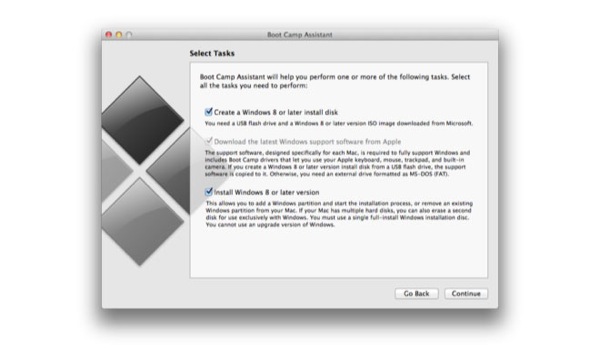Click the label Create a Windows 8 or later install disk

click(276, 112)
